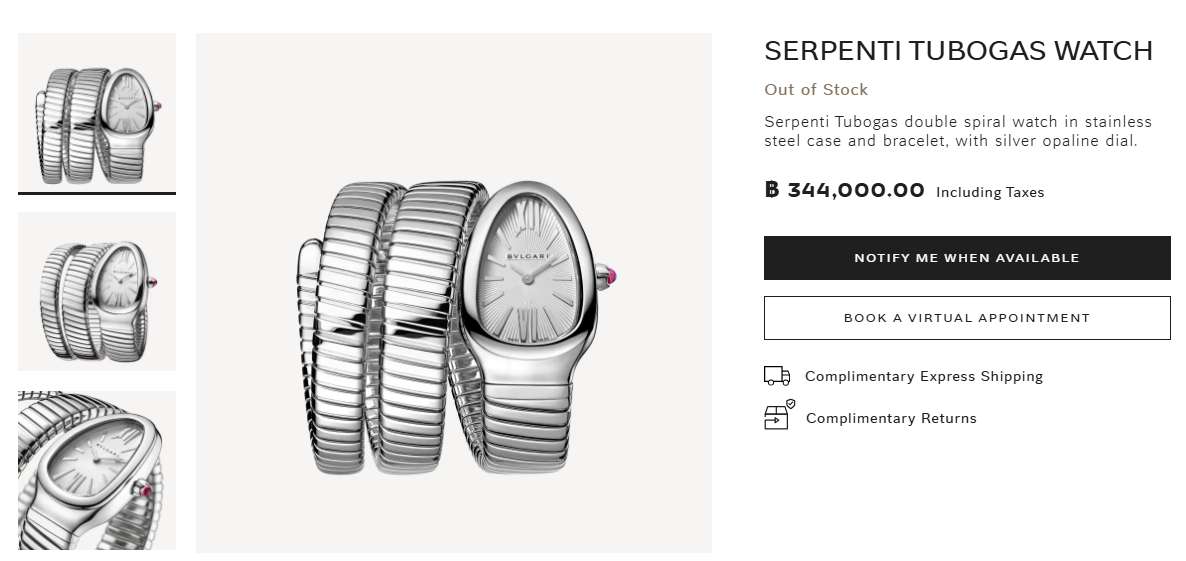Click the BVLGARI logo on the large dial
This screenshot has height=561, width=1186.
pos(524,255)
